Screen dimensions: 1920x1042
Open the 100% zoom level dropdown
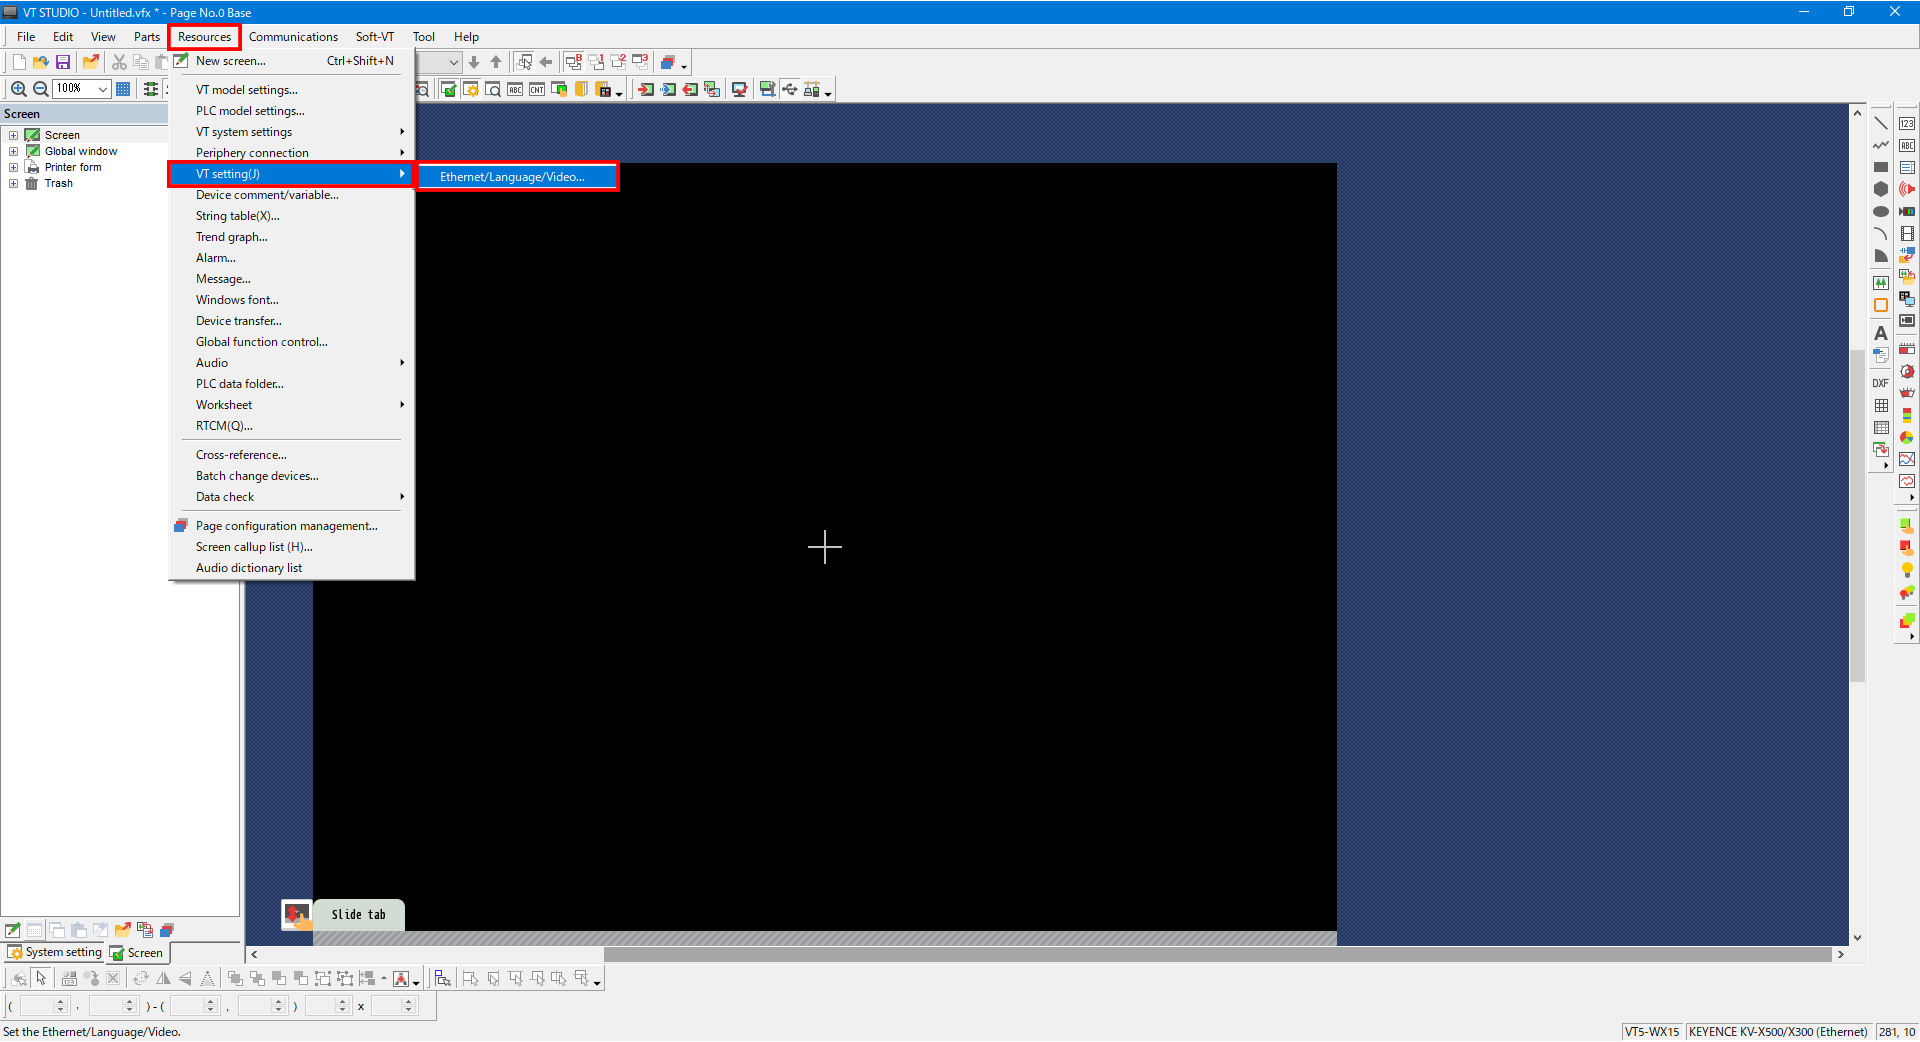(x=102, y=89)
